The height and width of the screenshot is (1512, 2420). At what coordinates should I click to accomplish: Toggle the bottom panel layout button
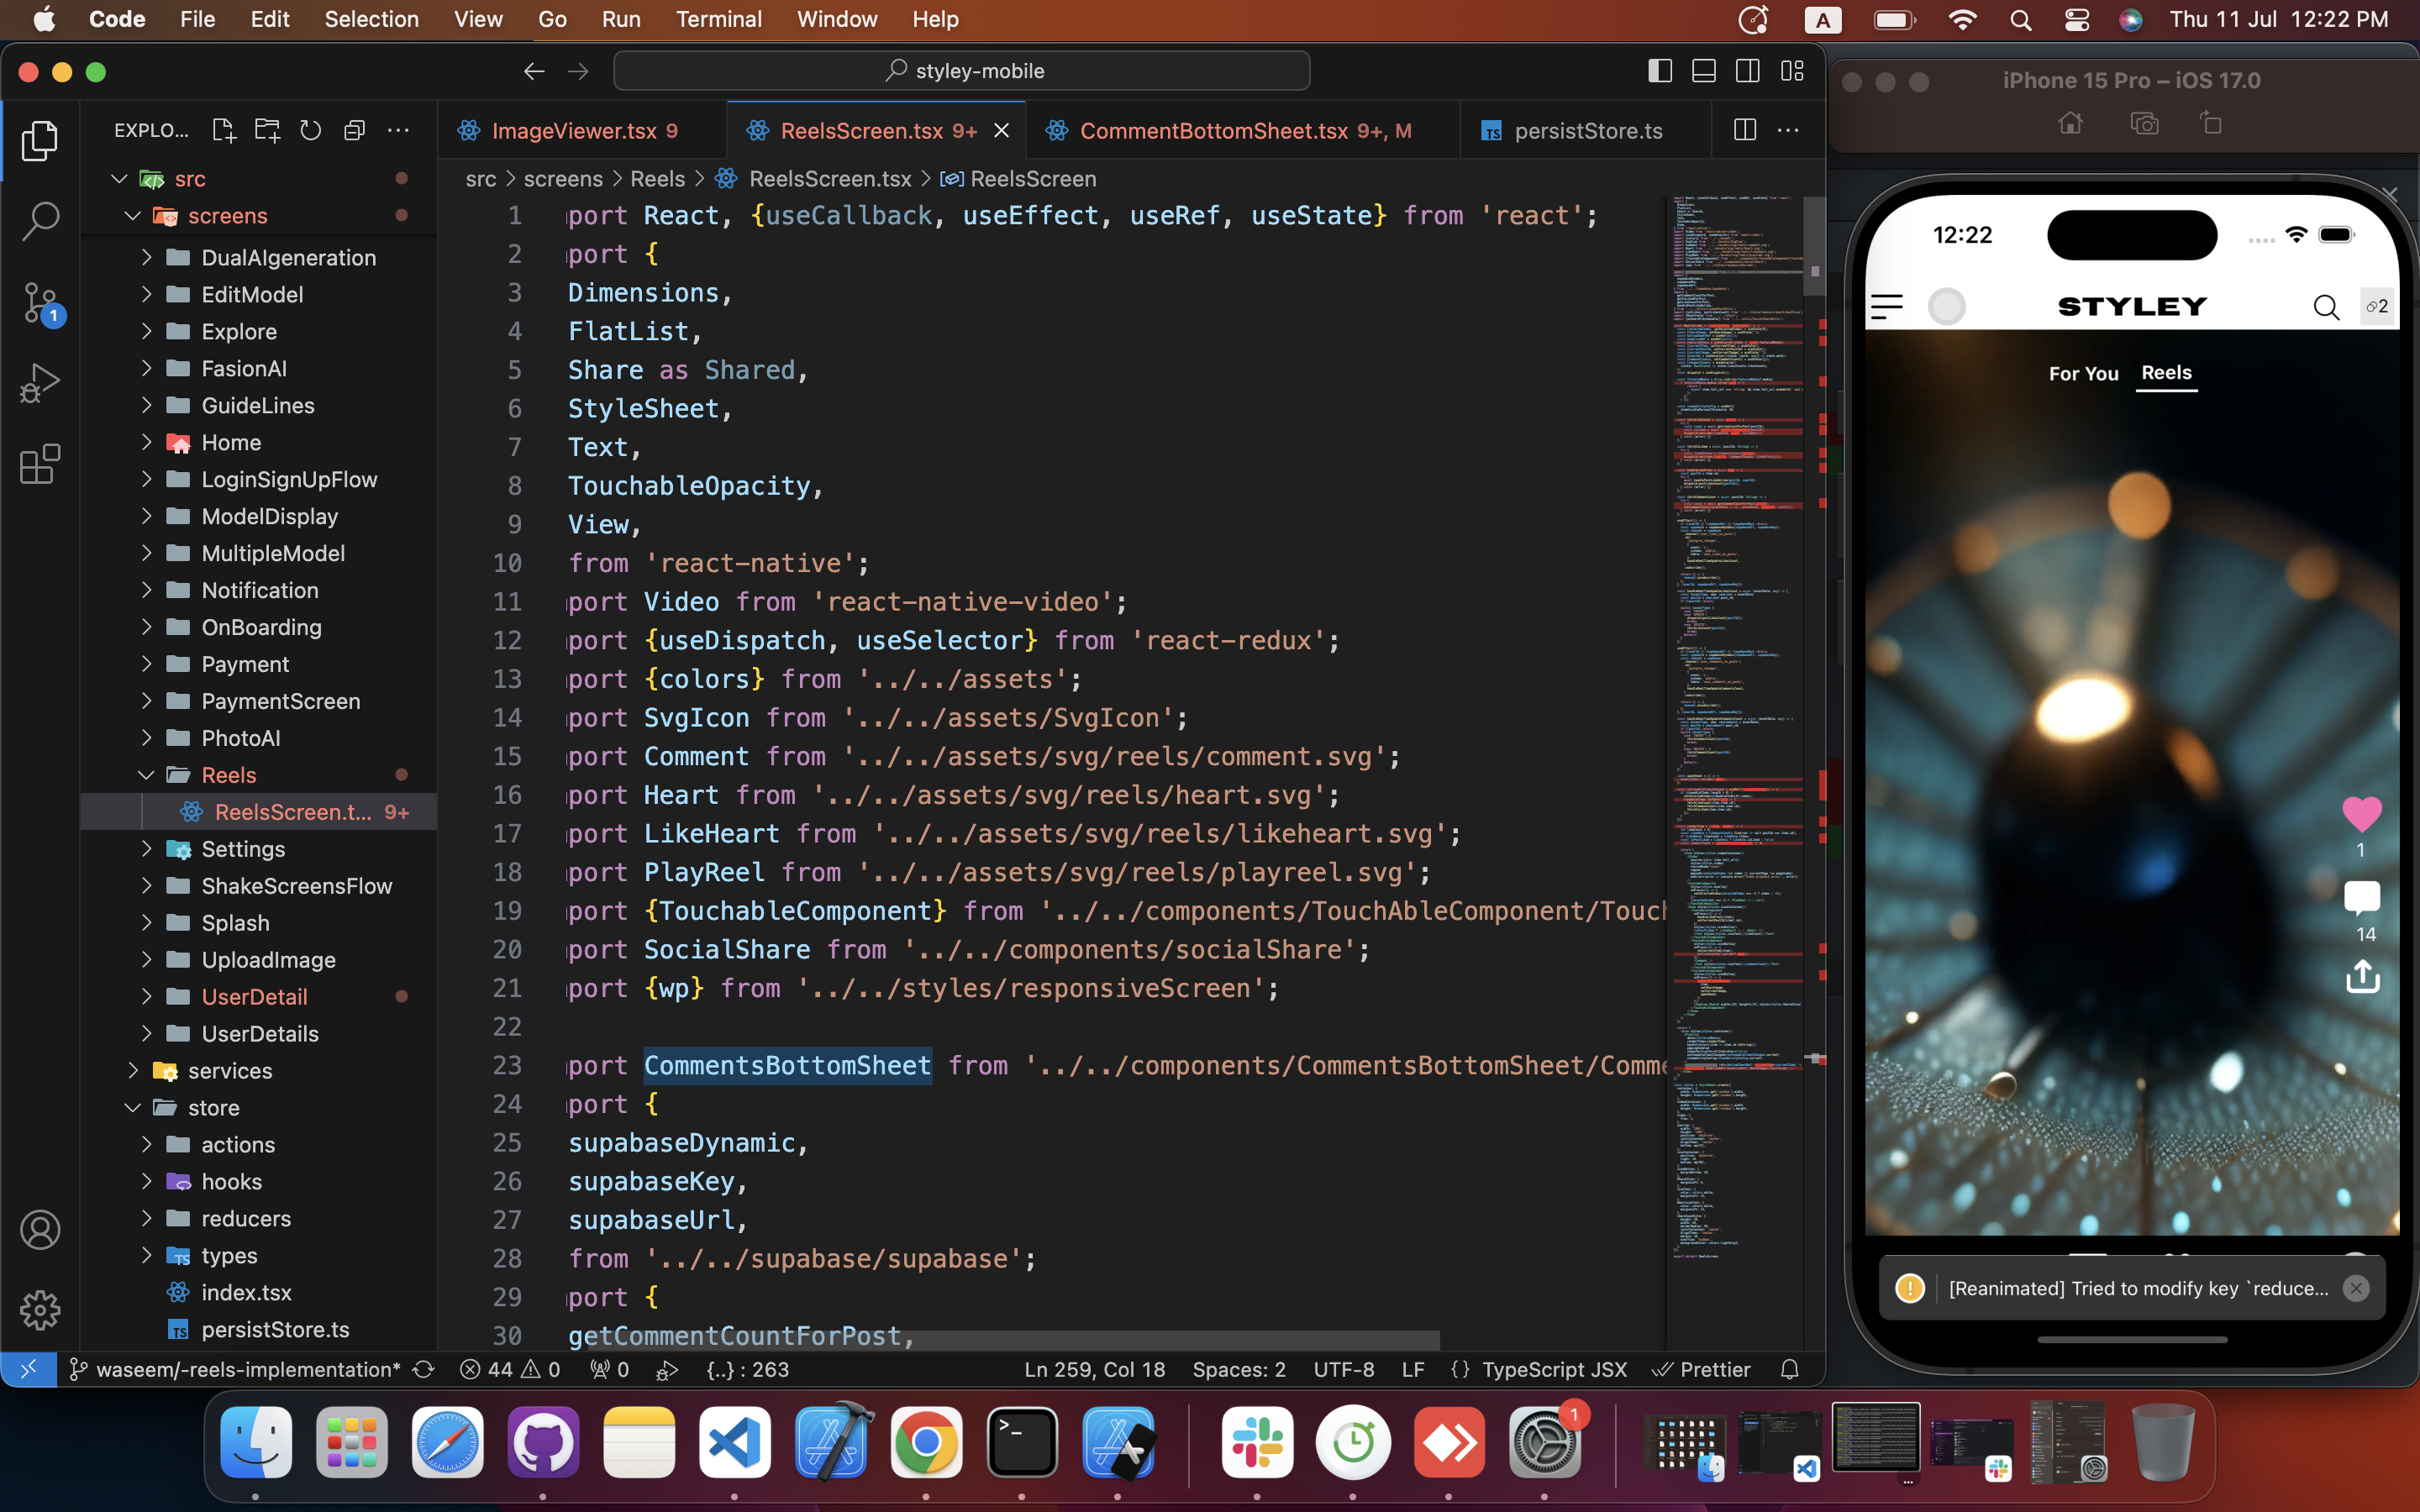point(1703,71)
